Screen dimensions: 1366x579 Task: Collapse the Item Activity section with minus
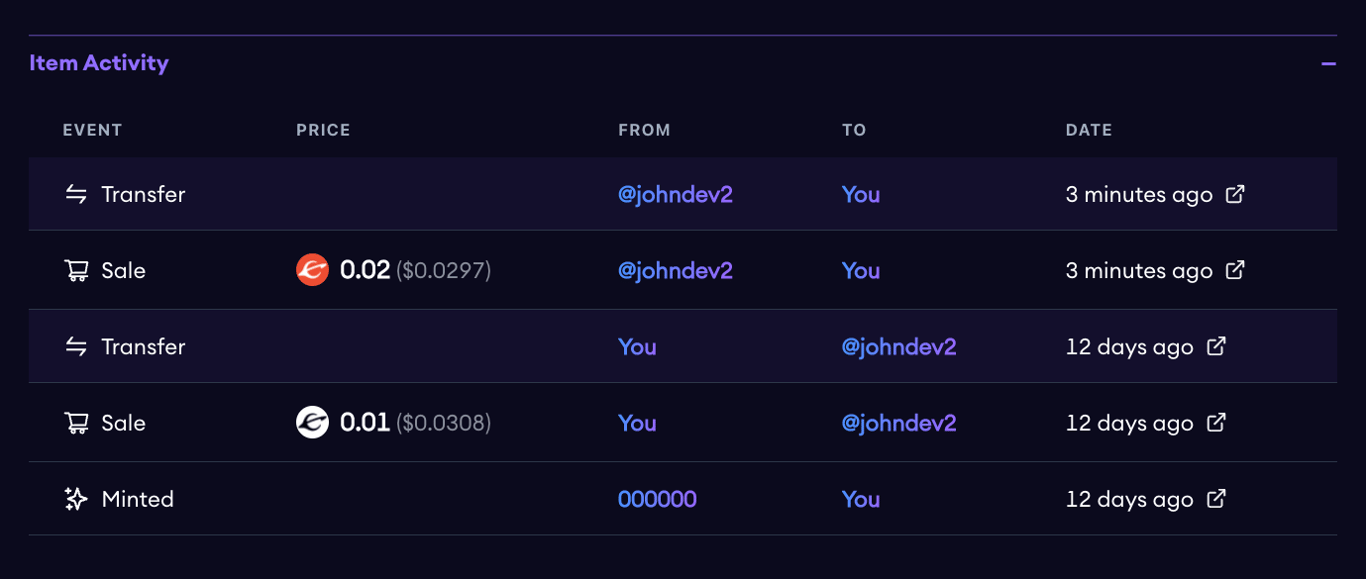coord(1328,64)
